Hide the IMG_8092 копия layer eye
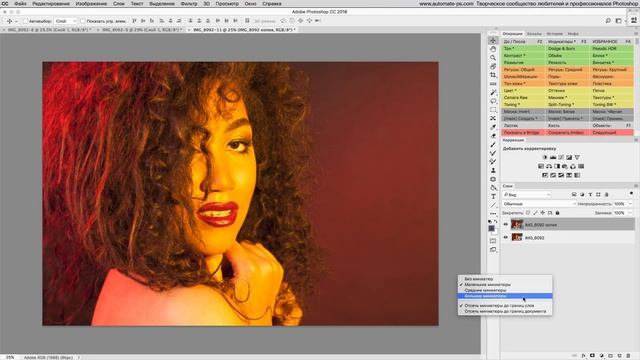Screen dimensions: 640x360 click(506, 224)
